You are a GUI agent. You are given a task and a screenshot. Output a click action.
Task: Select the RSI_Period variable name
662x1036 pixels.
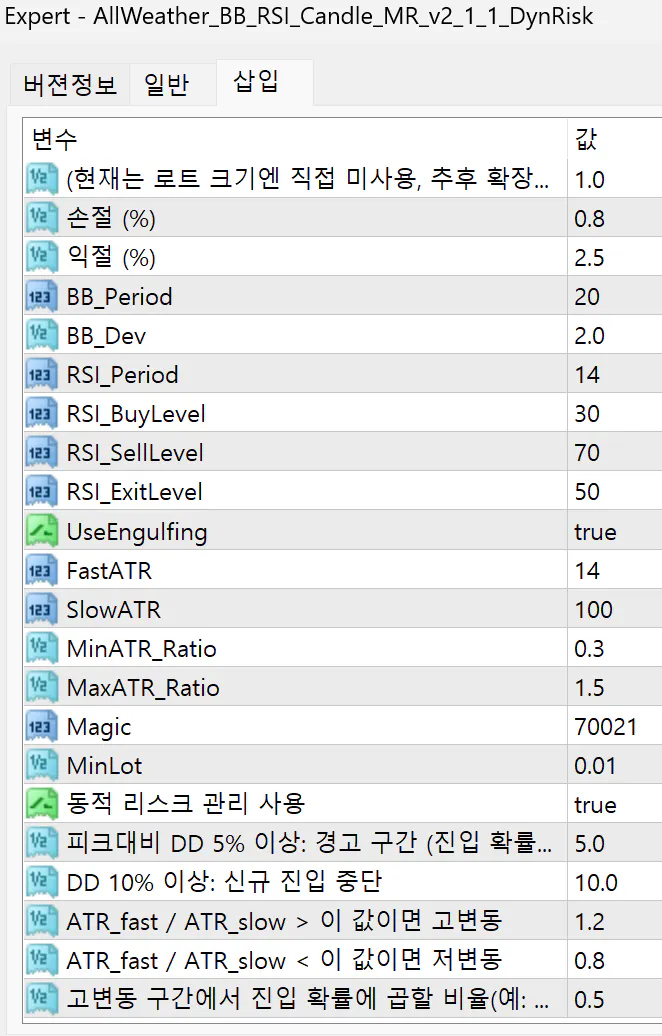click(122, 375)
